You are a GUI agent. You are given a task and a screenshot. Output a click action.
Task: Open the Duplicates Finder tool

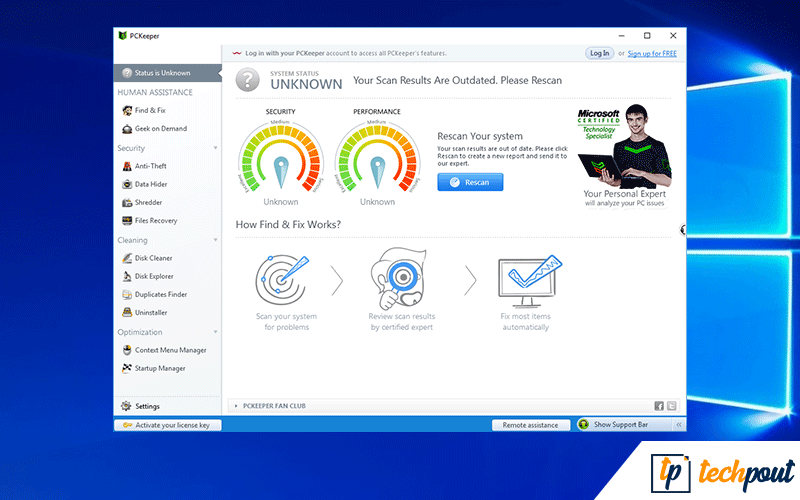pos(160,294)
